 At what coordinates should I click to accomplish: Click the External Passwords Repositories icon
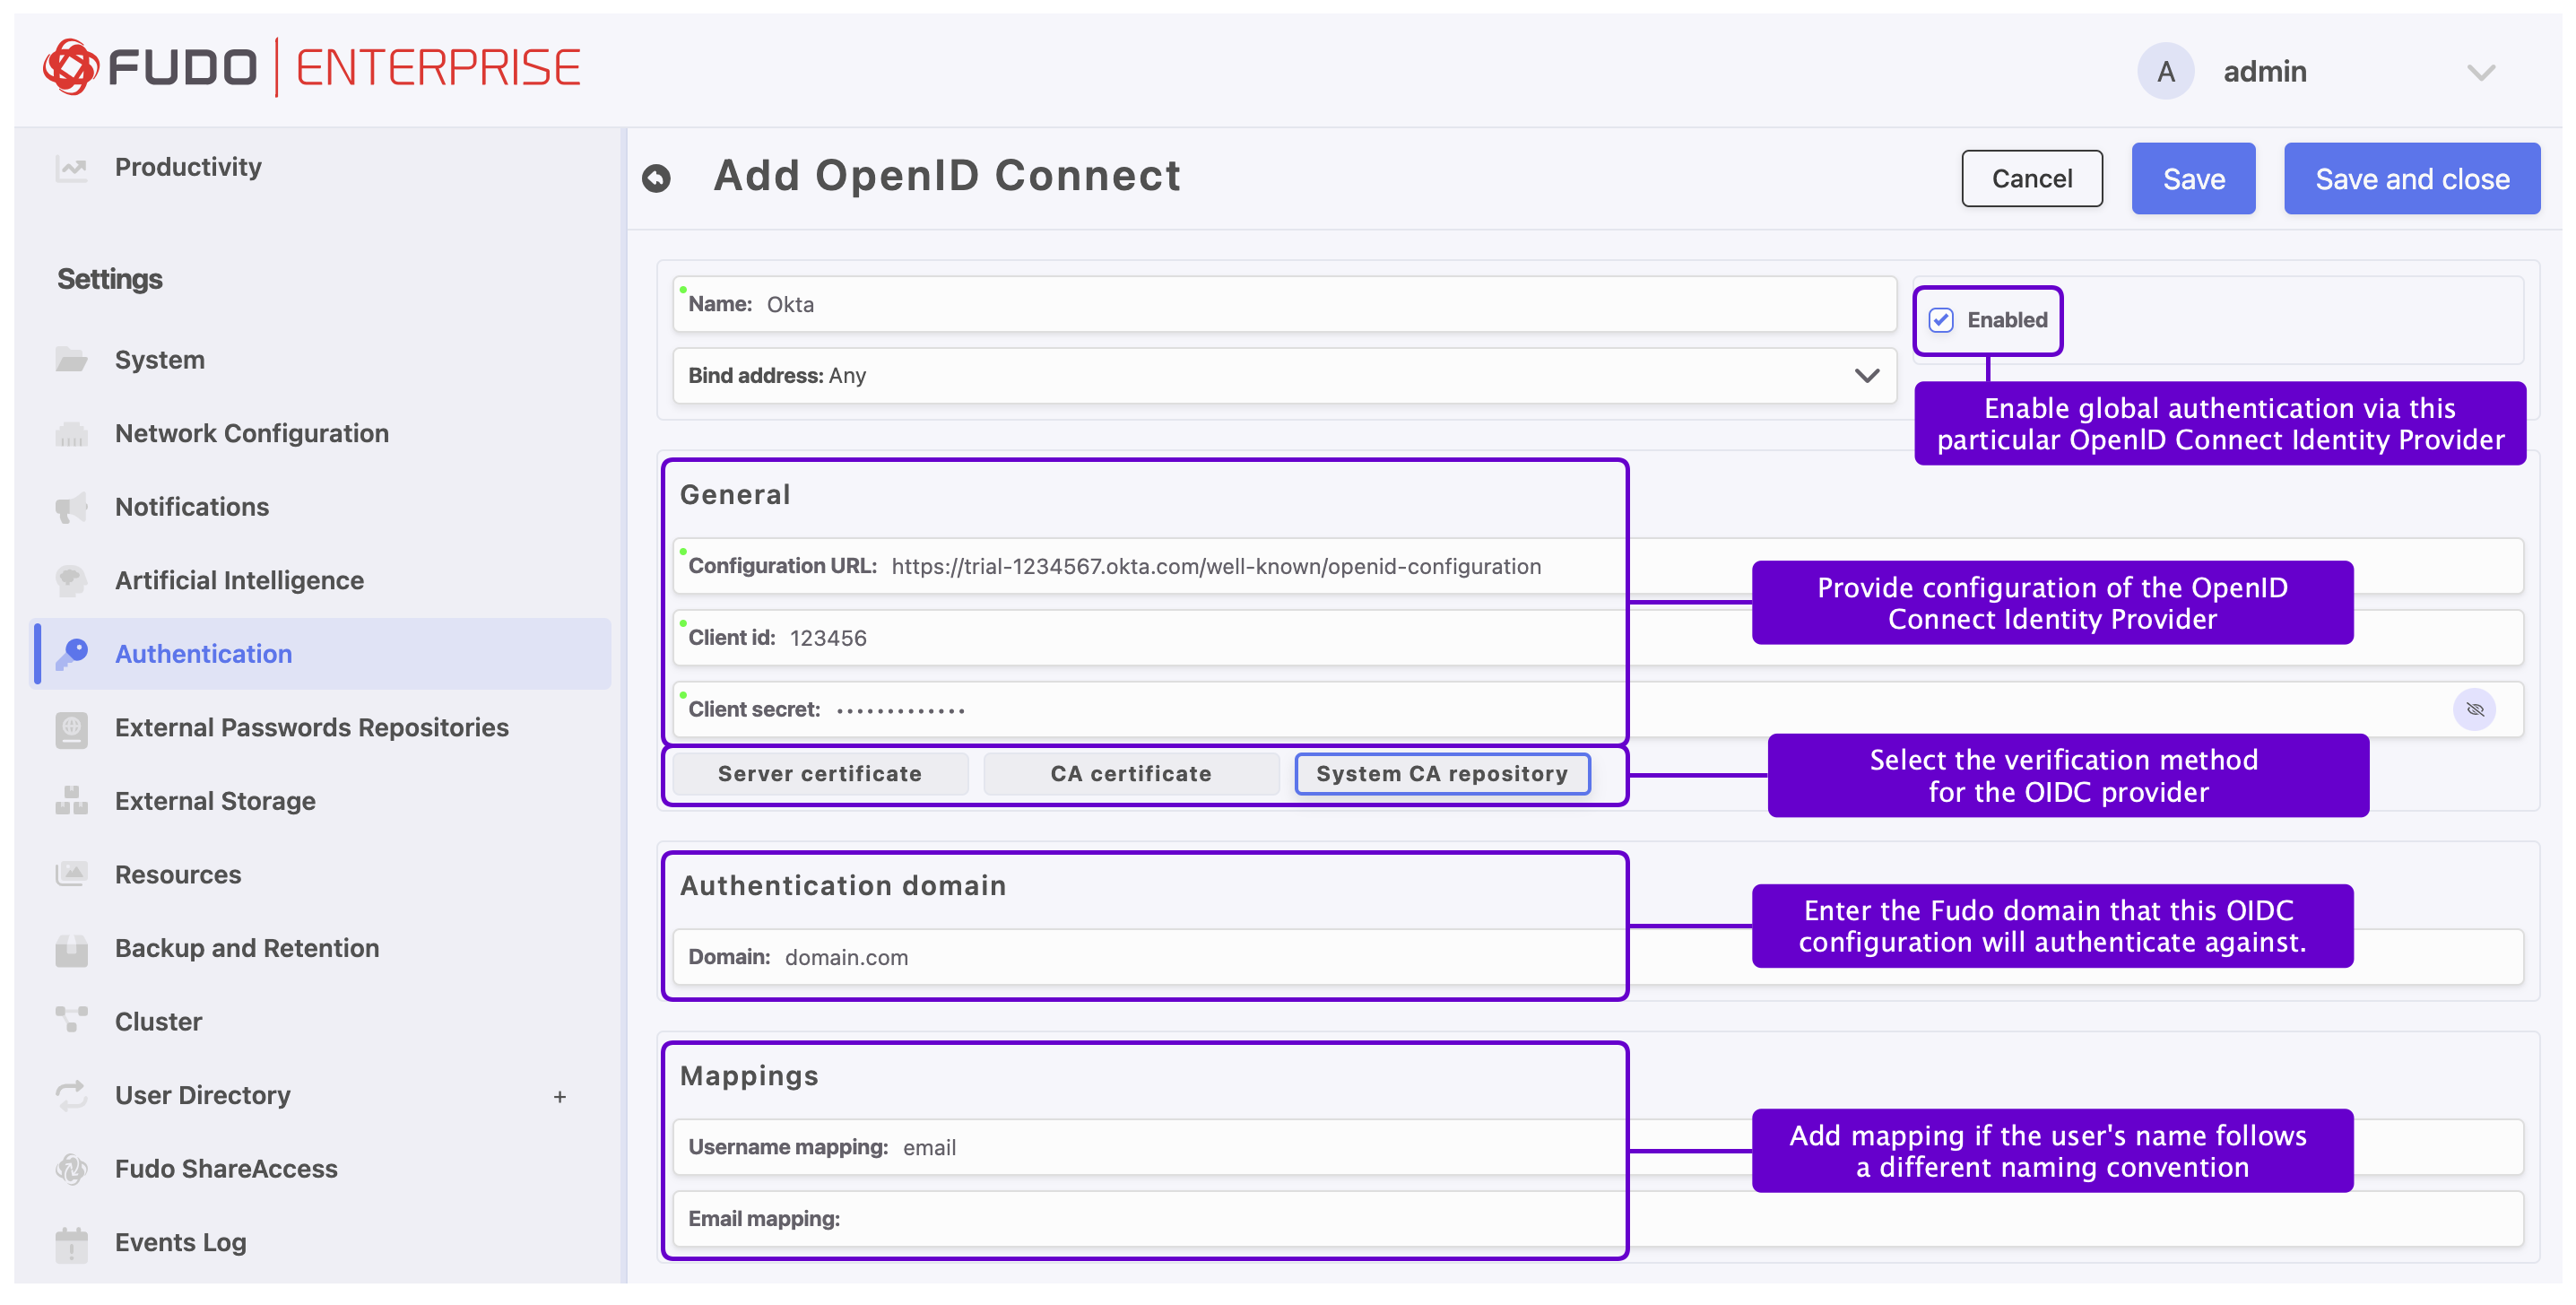[x=72, y=728]
